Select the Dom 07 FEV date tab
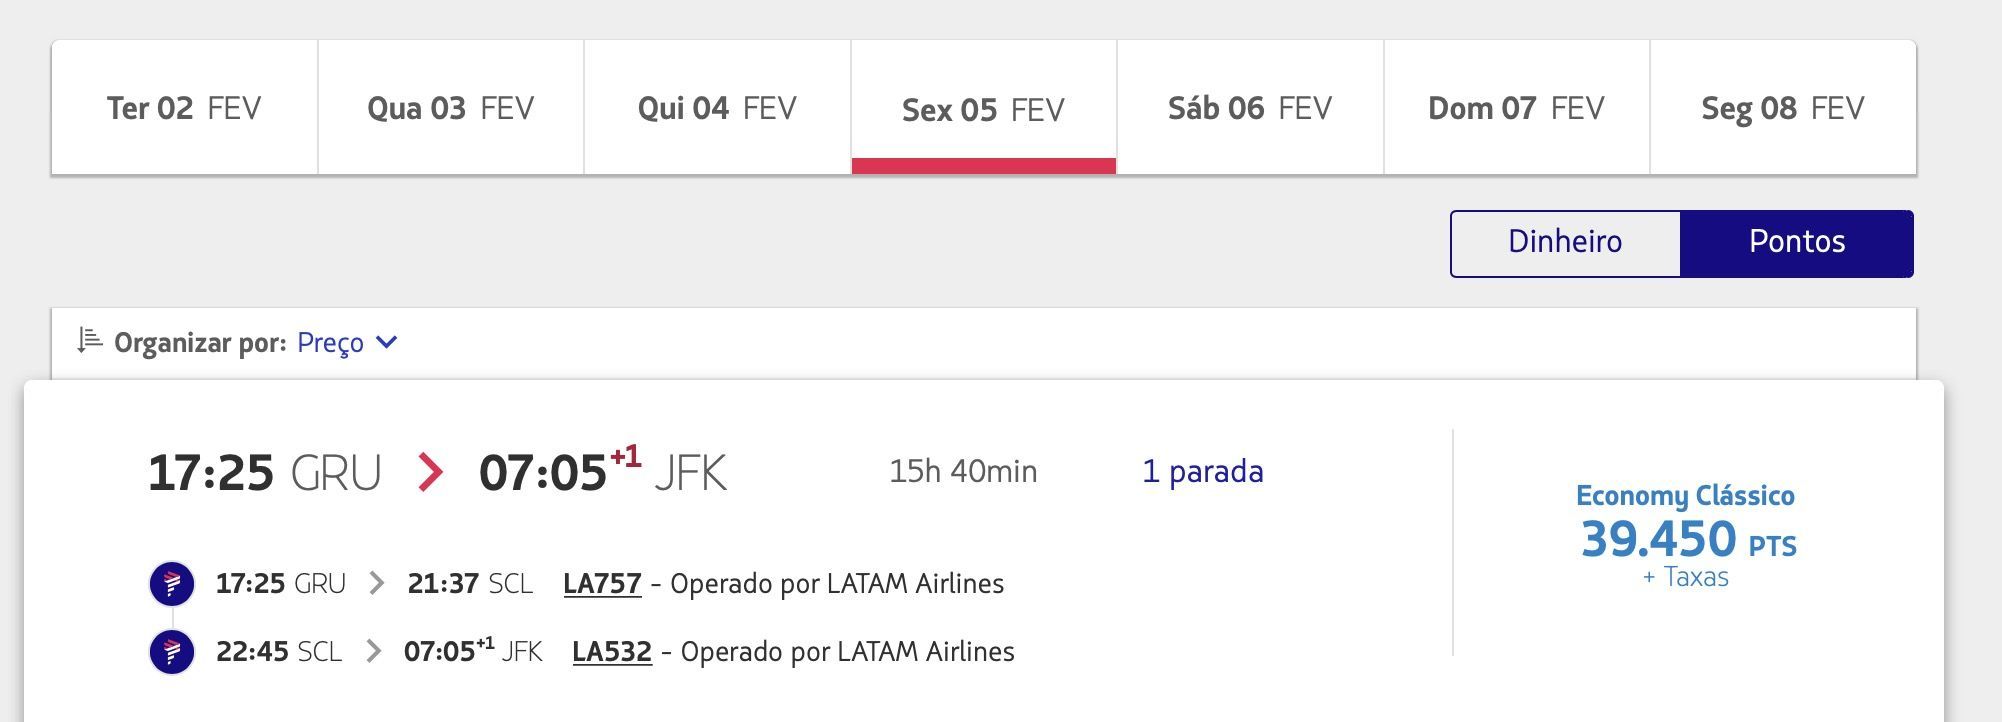The height and width of the screenshot is (722, 2002). 1516,108
